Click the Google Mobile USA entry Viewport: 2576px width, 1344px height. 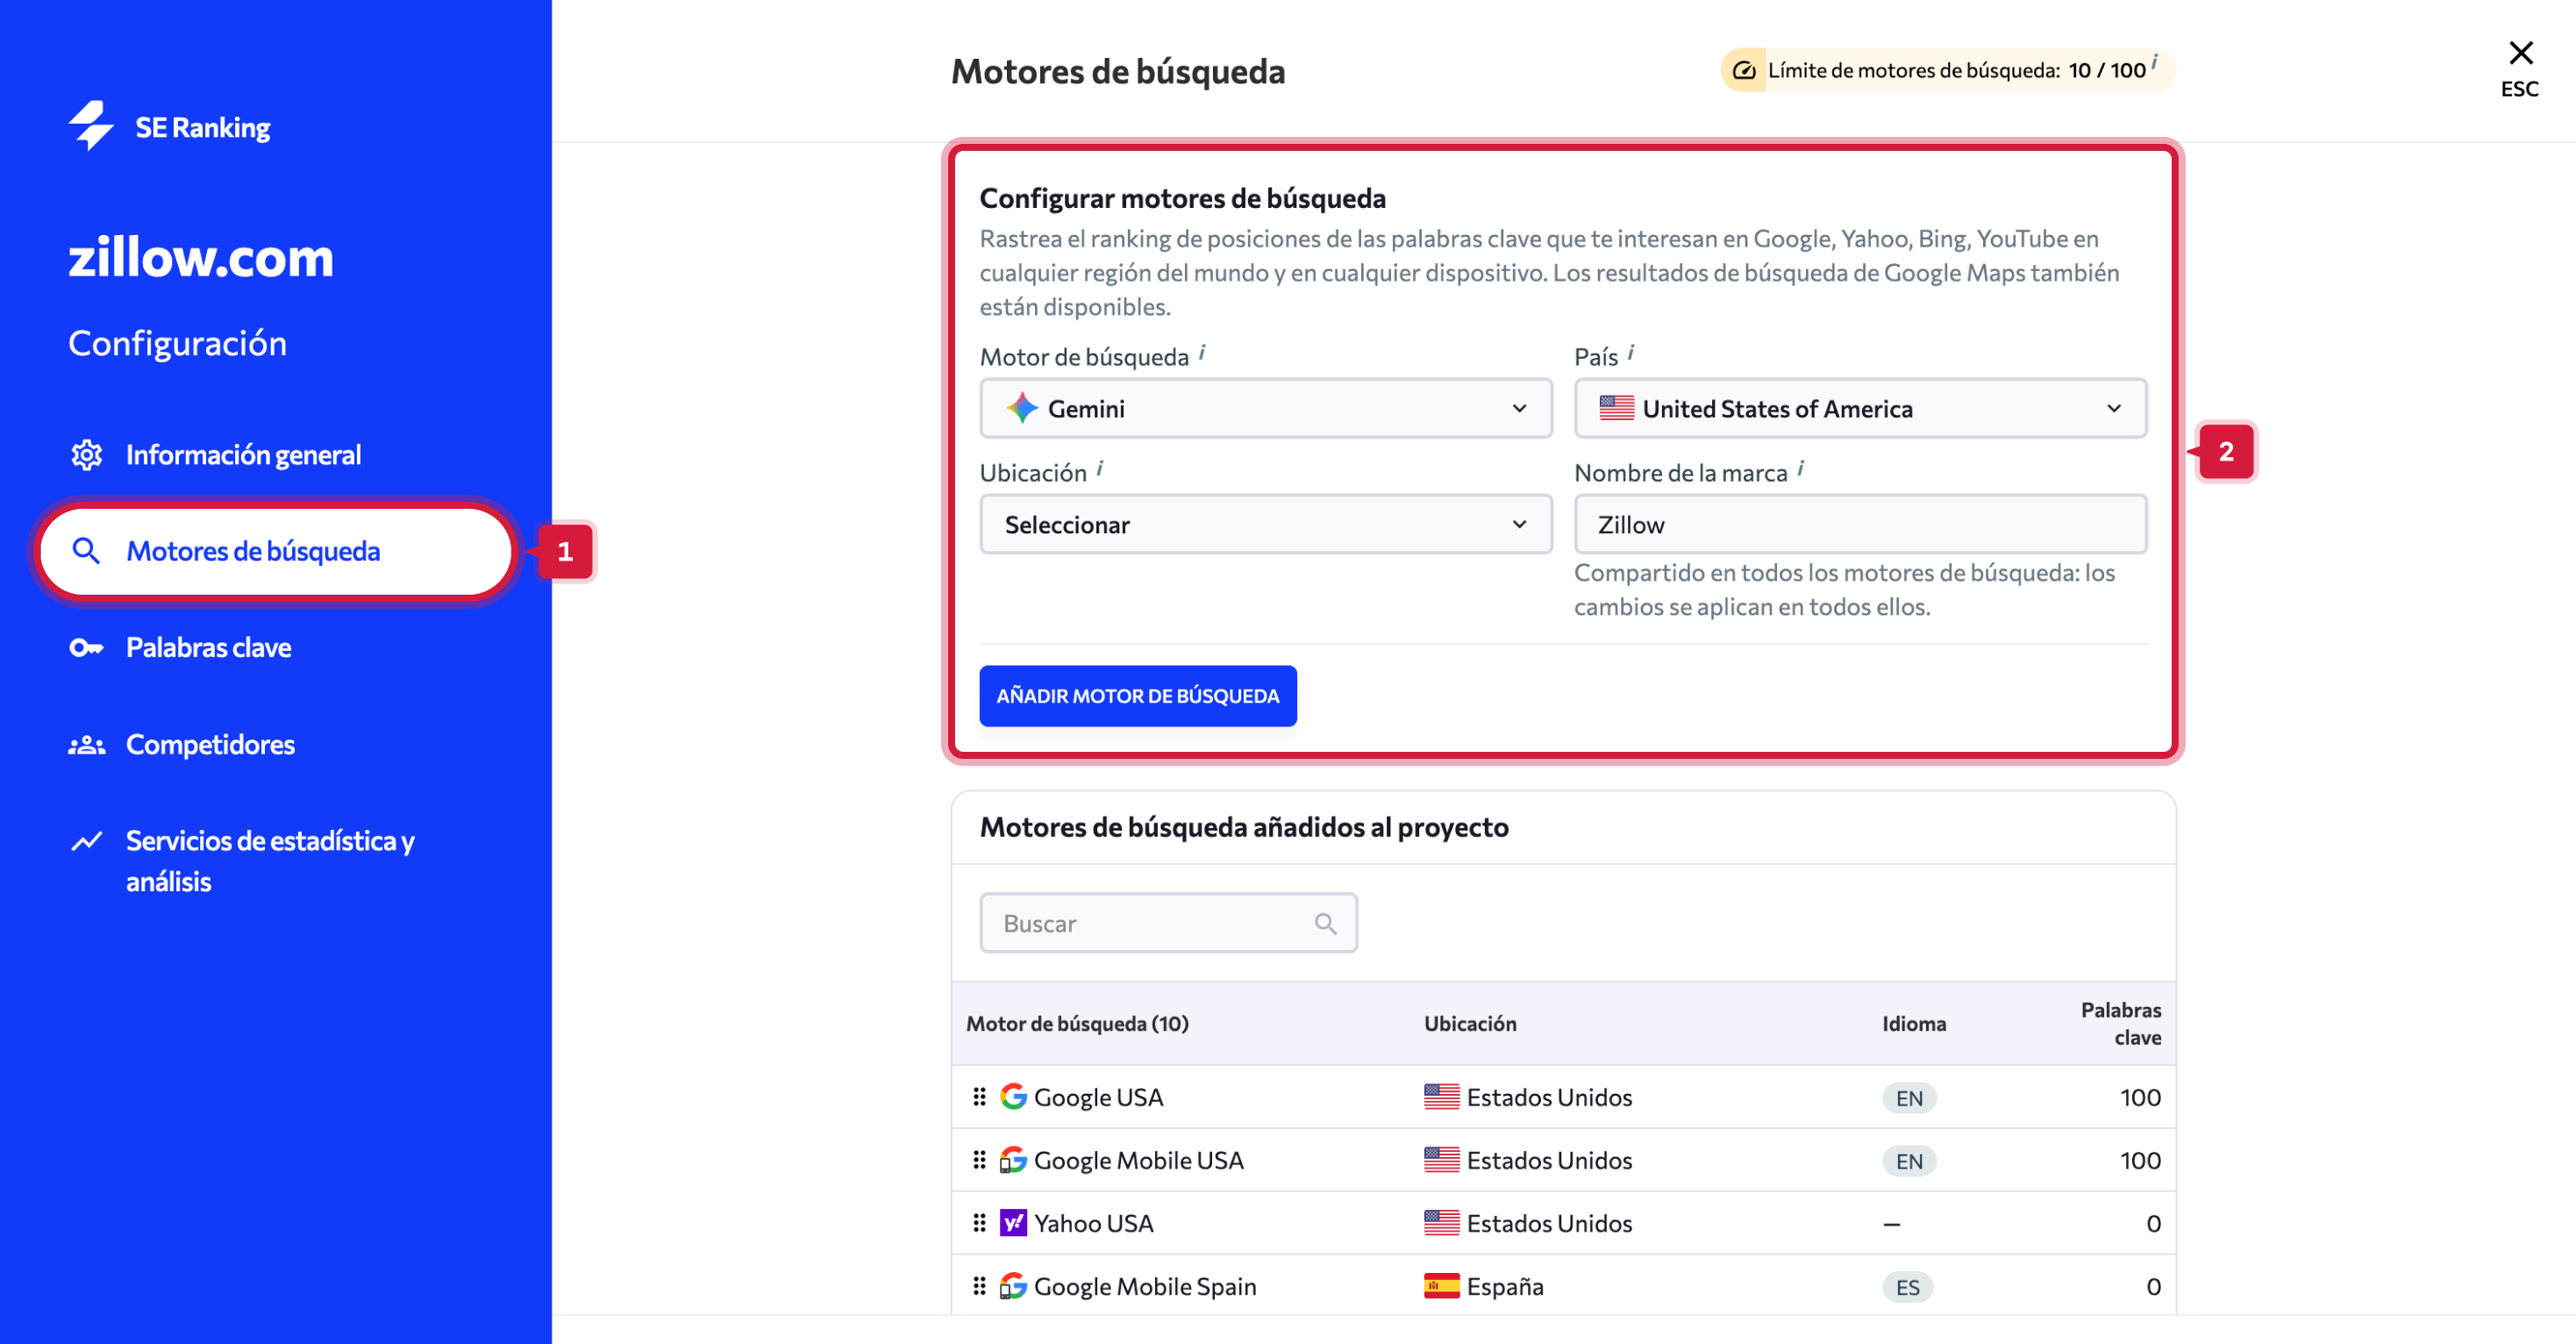[x=1138, y=1160]
